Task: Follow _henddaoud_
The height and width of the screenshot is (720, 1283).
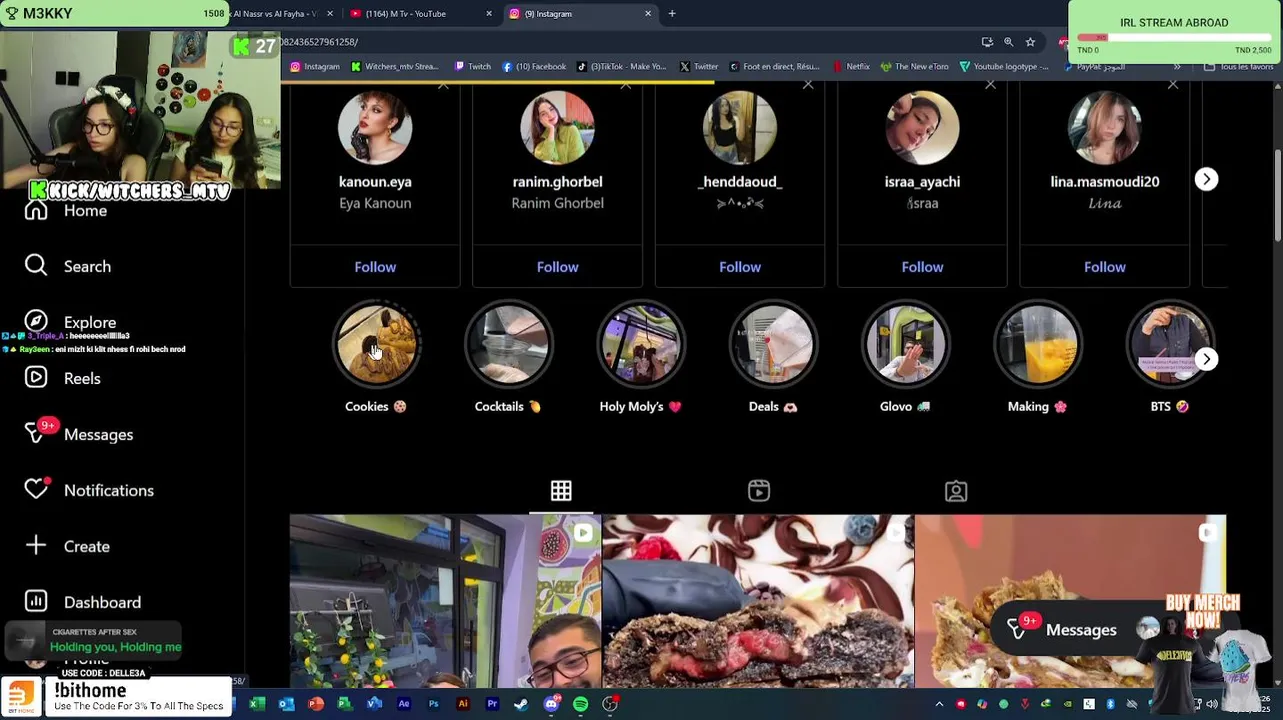Action: pos(740,267)
